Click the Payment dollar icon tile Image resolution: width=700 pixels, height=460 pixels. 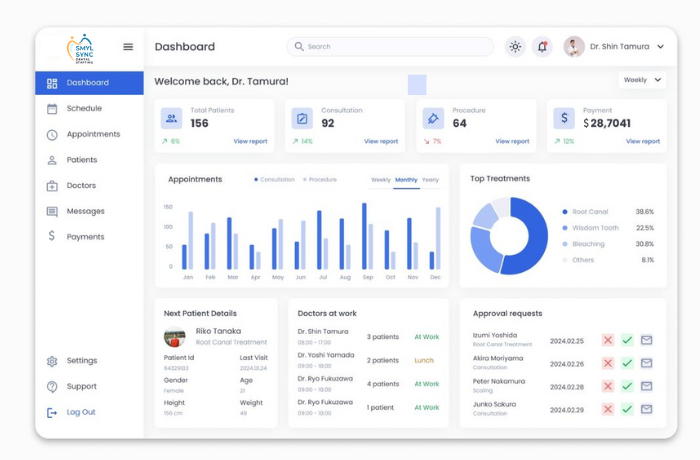point(564,118)
